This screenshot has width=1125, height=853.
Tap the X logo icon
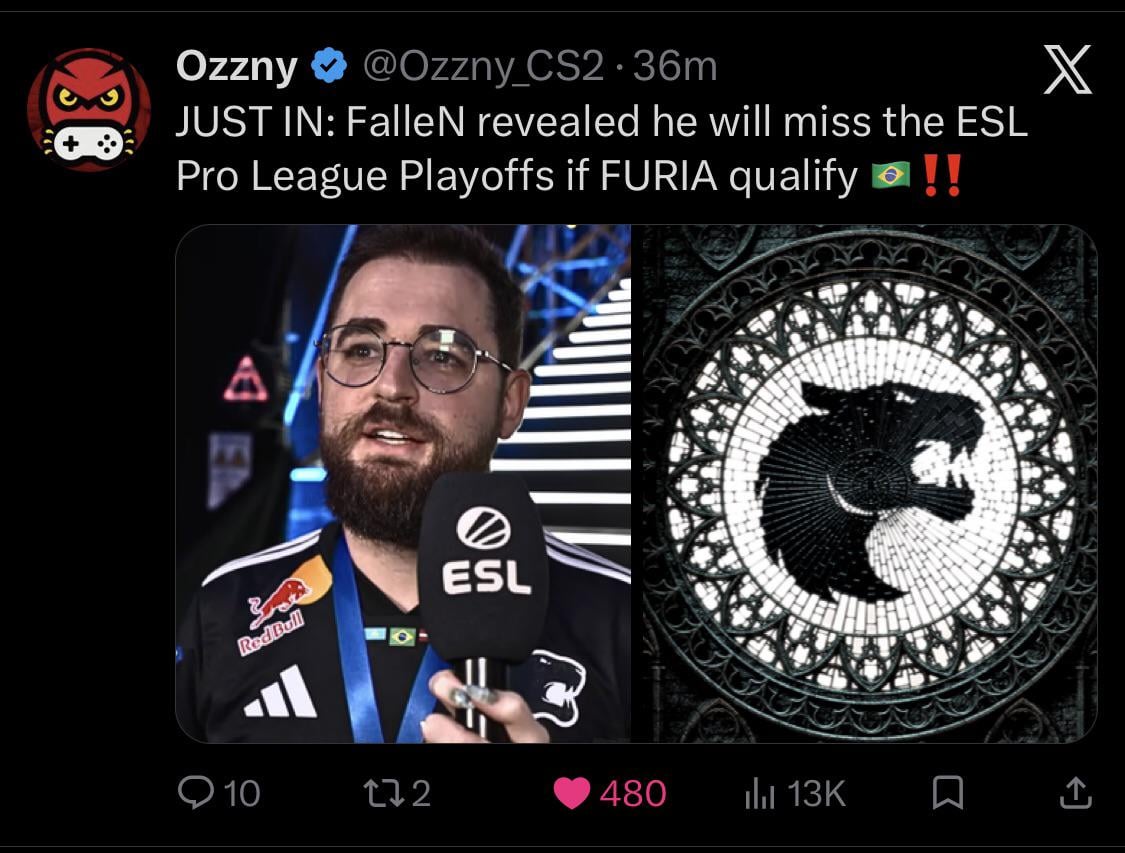tap(1068, 69)
